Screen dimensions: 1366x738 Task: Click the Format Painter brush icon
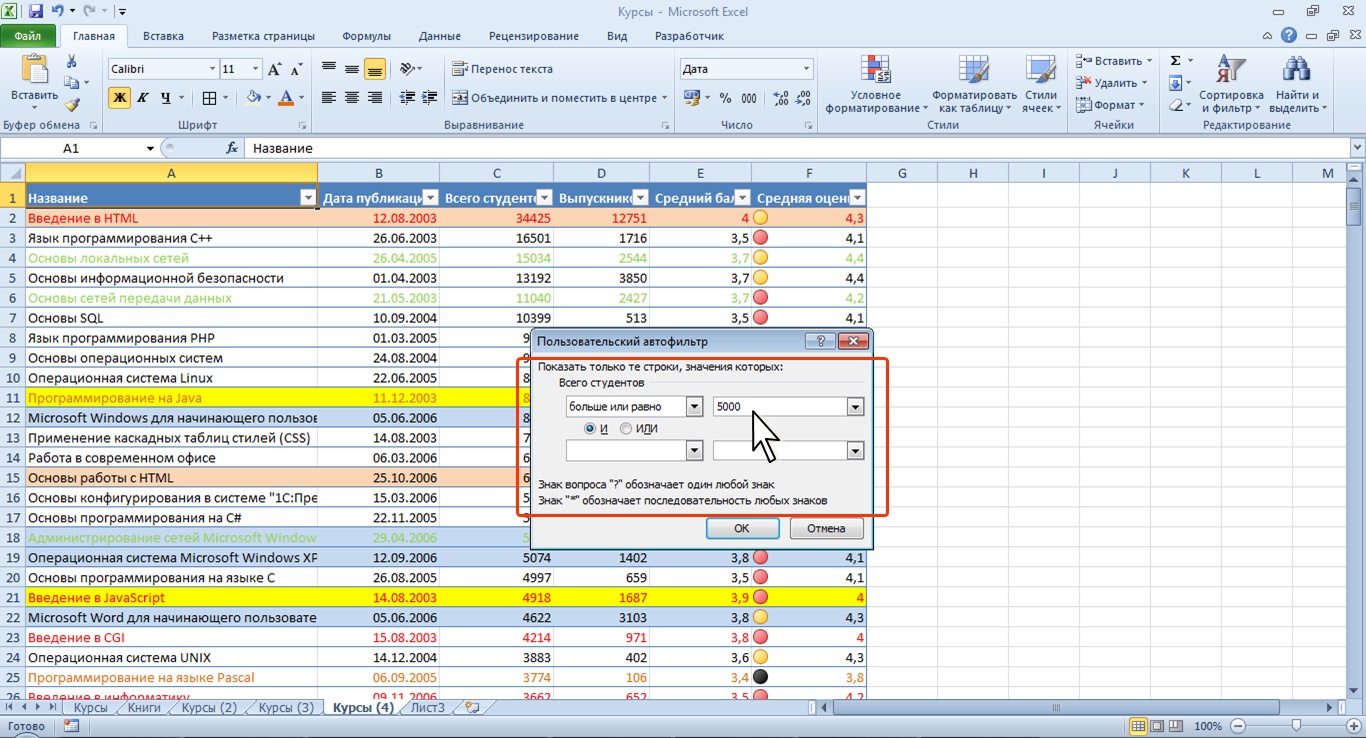point(72,104)
